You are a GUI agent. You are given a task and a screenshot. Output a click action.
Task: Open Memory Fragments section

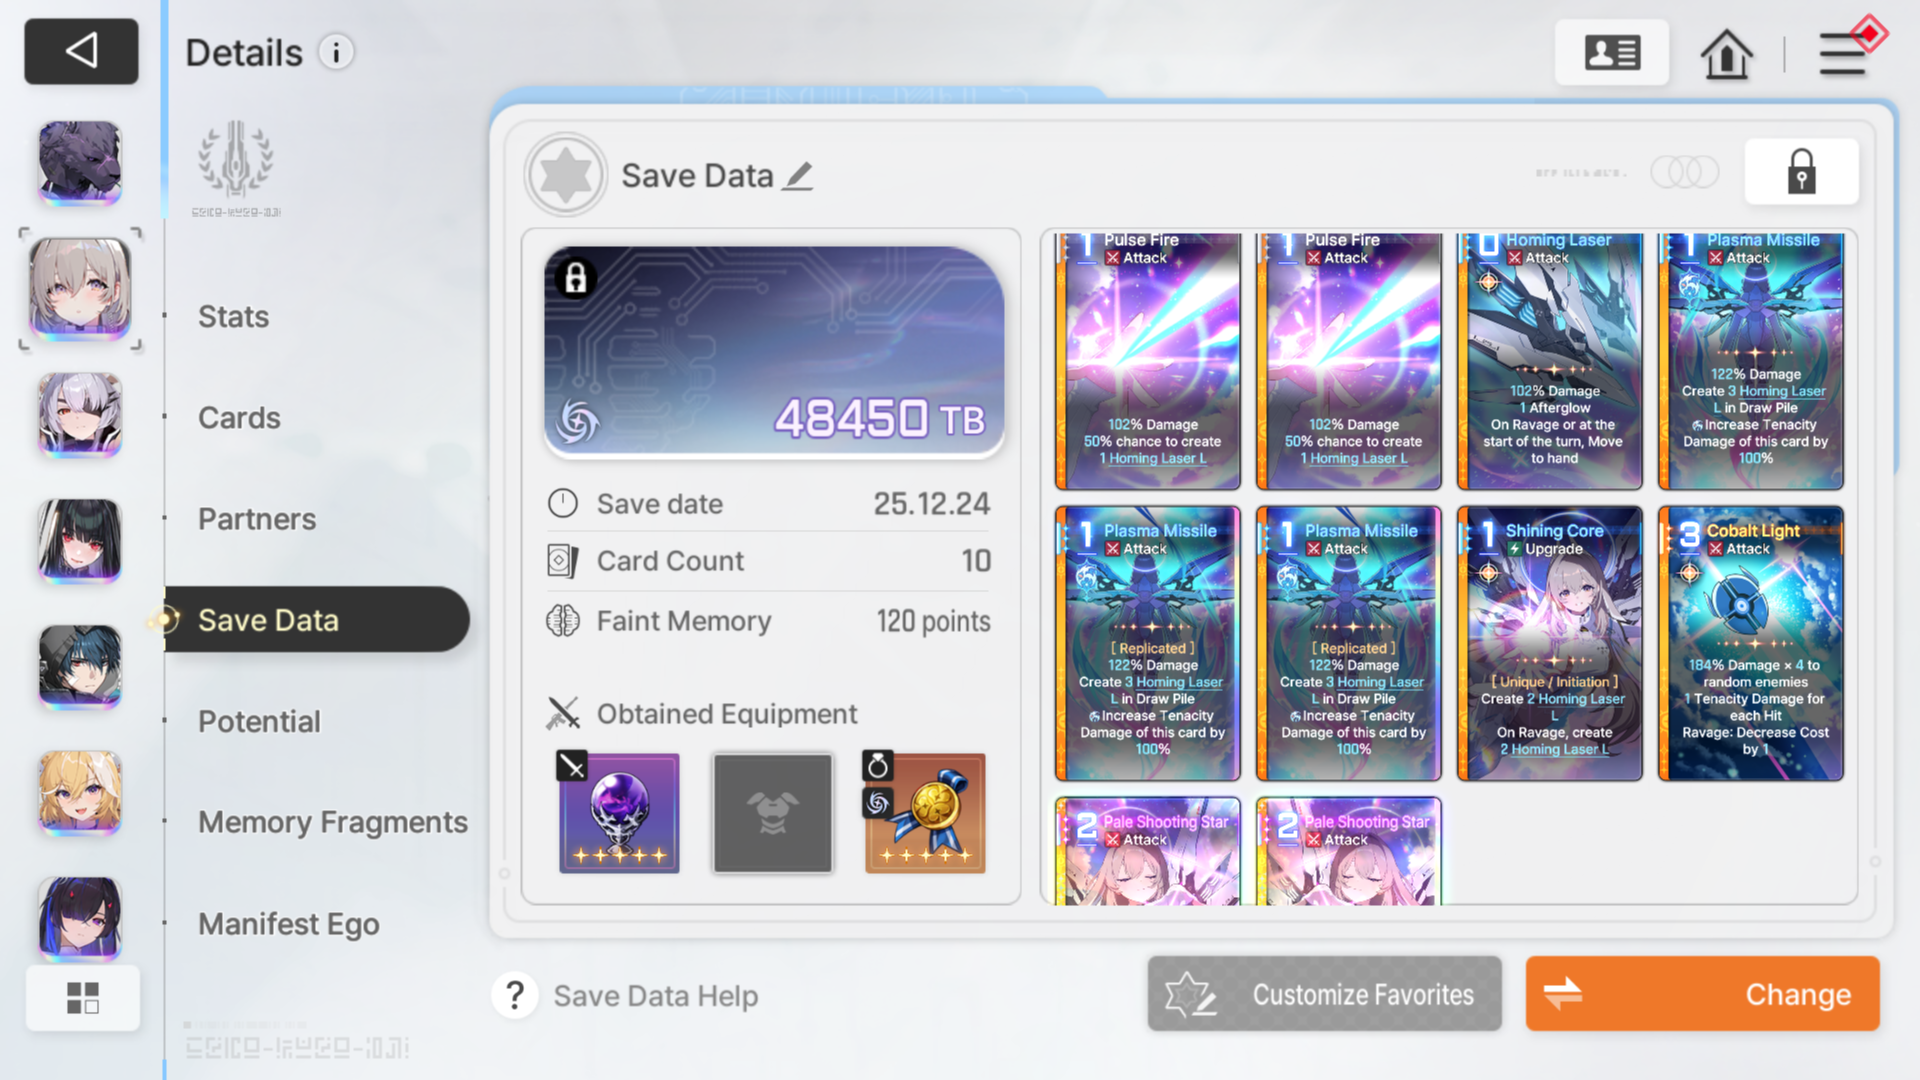click(333, 822)
